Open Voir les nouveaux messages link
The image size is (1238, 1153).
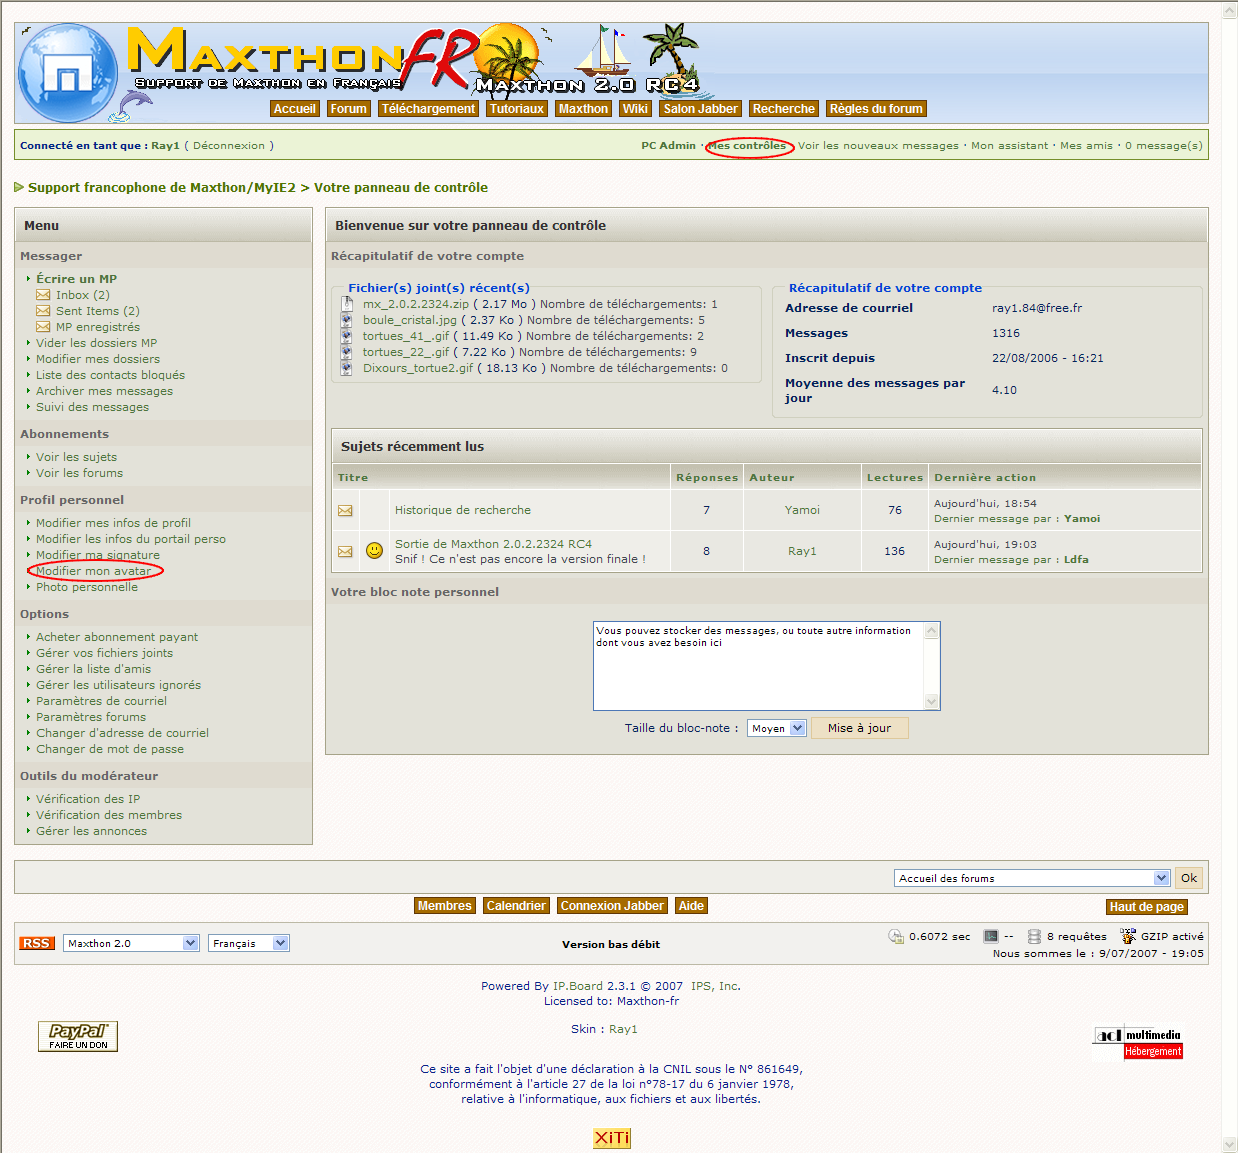click(878, 146)
